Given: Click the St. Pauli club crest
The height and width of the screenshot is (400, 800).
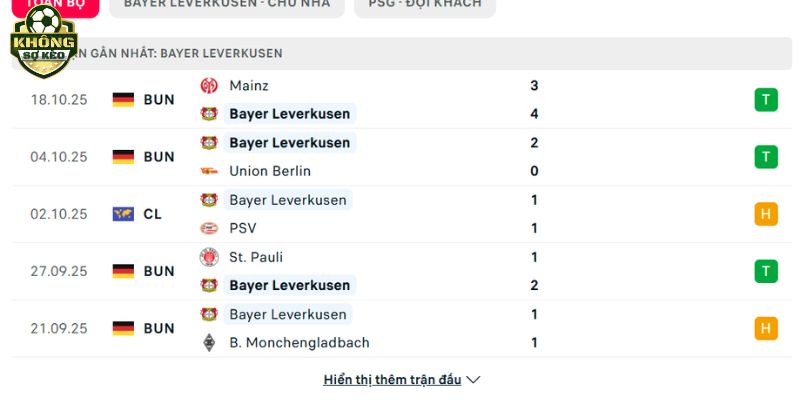Looking at the screenshot, I should point(209,257).
